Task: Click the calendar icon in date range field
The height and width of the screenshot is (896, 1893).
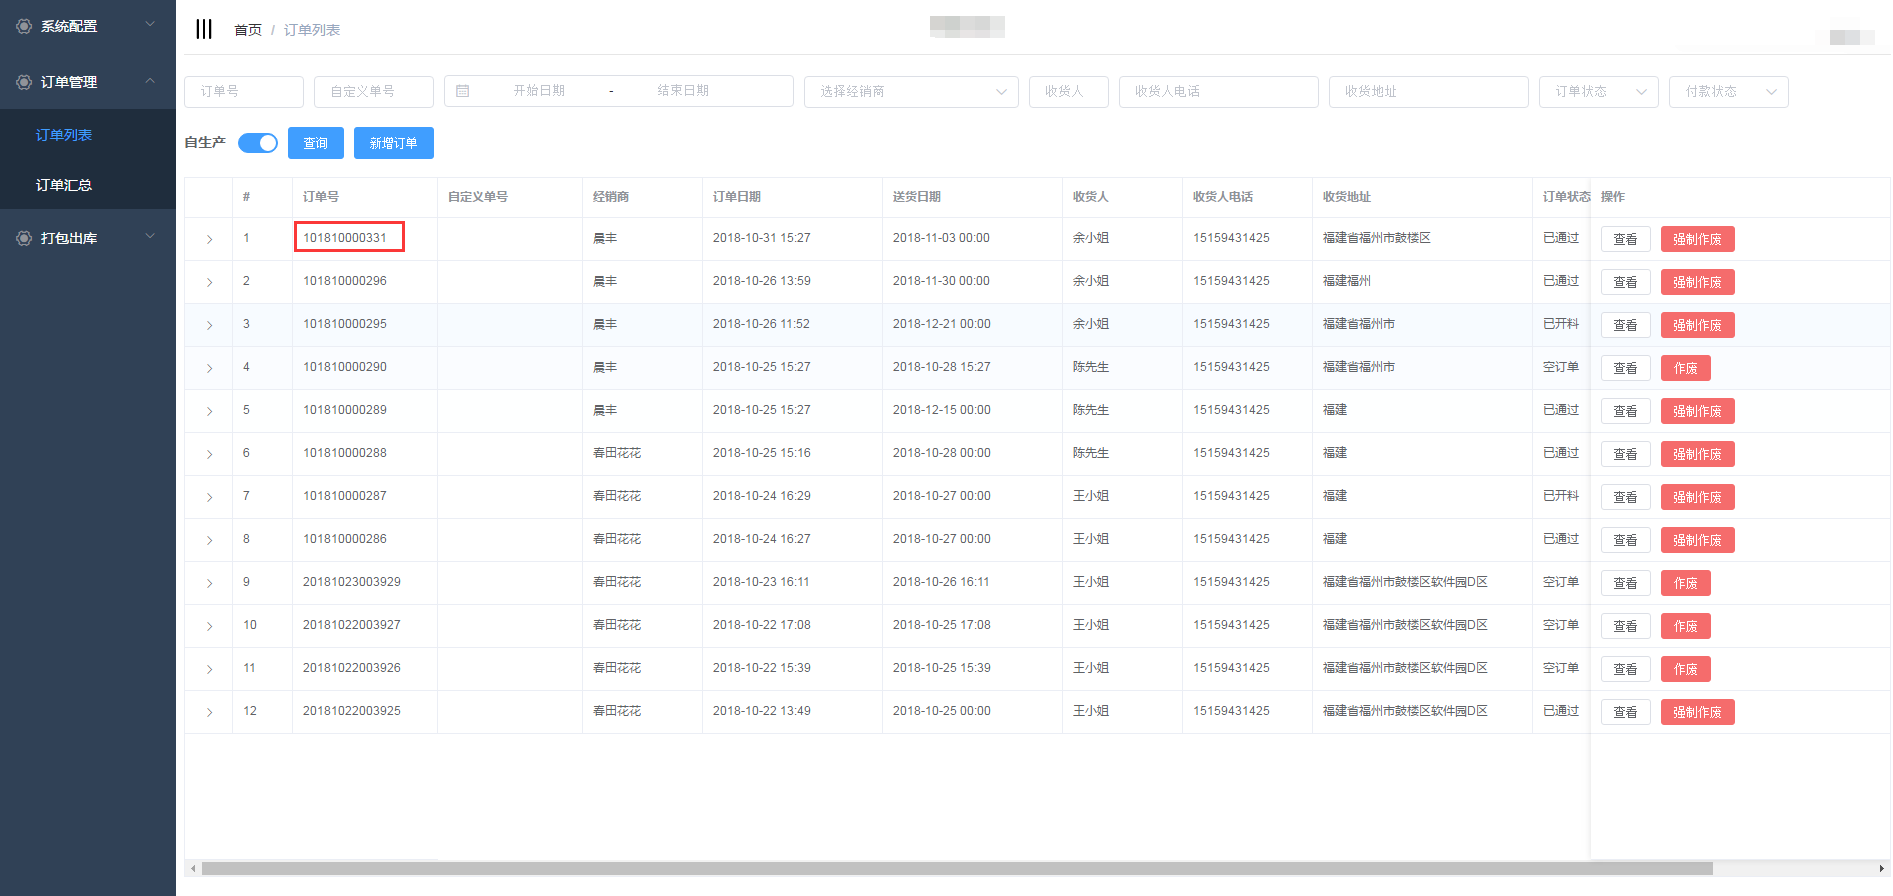Action: (462, 91)
